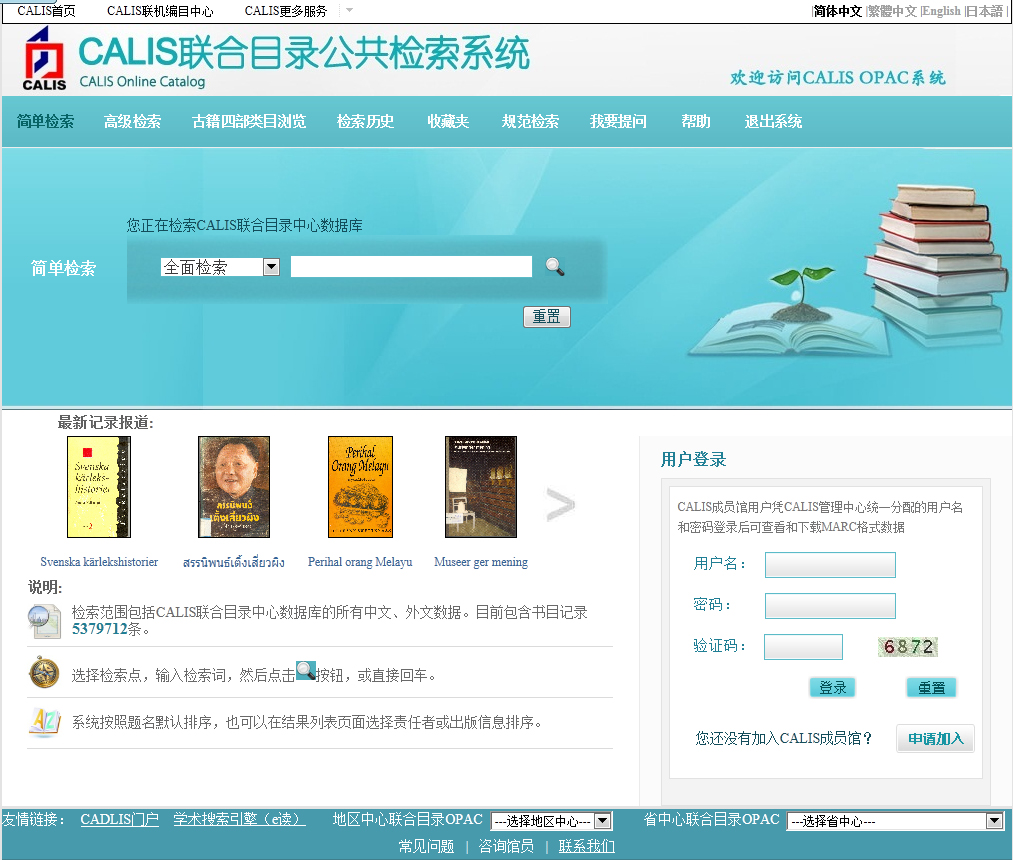The height and width of the screenshot is (860, 1013).
Task: Click the magnifier search icon beside search box
Action: pos(554,267)
